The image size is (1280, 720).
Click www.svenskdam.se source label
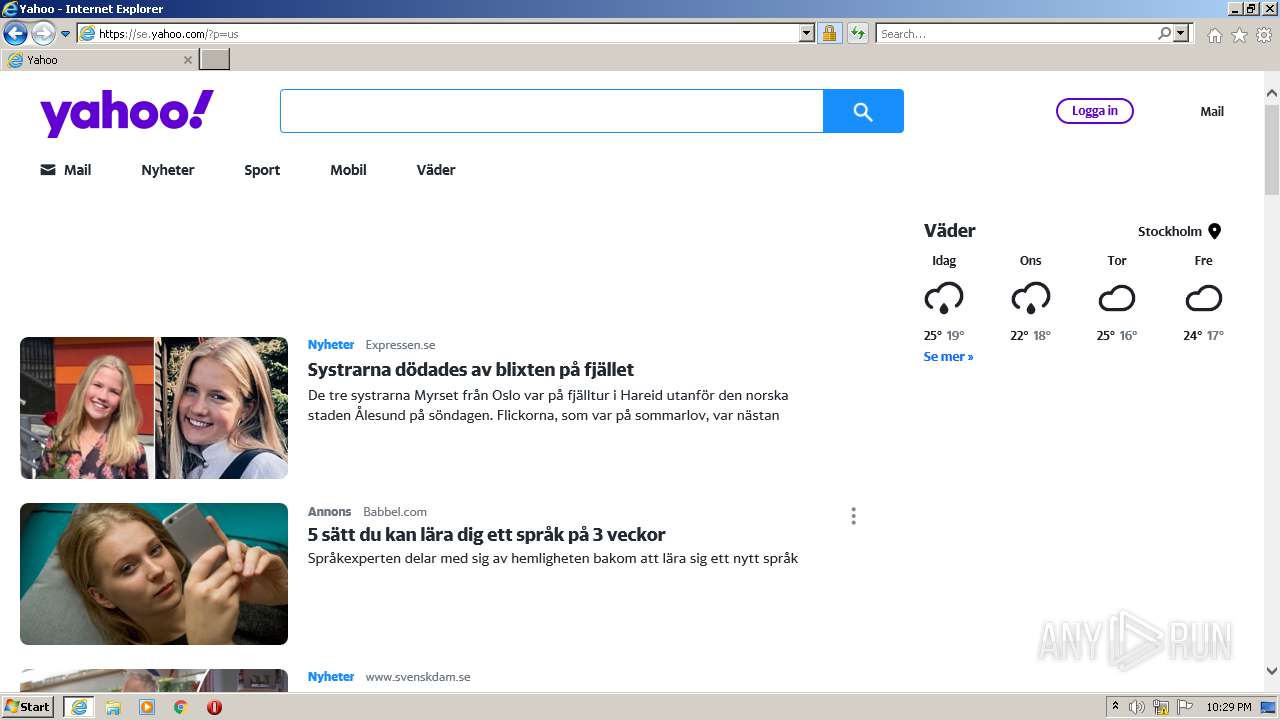[x=418, y=677]
